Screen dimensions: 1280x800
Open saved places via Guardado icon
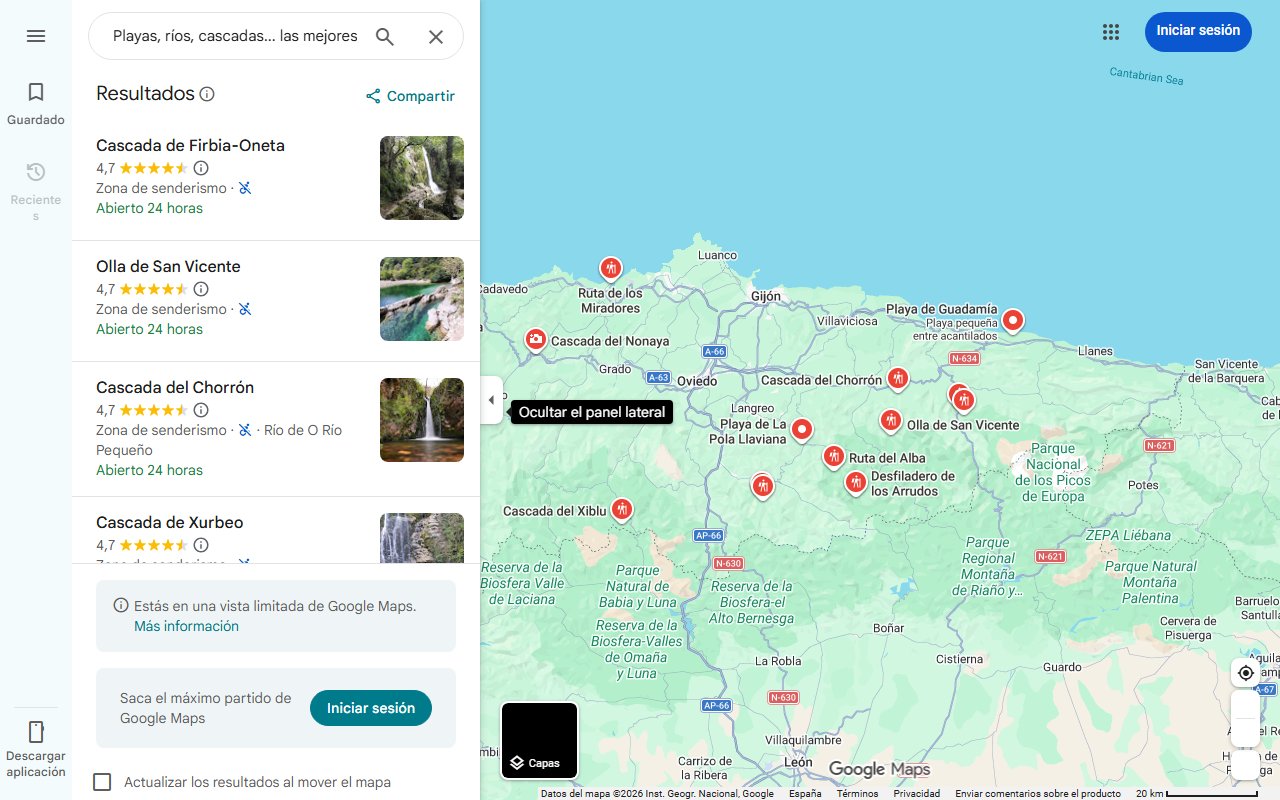click(36, 92)
